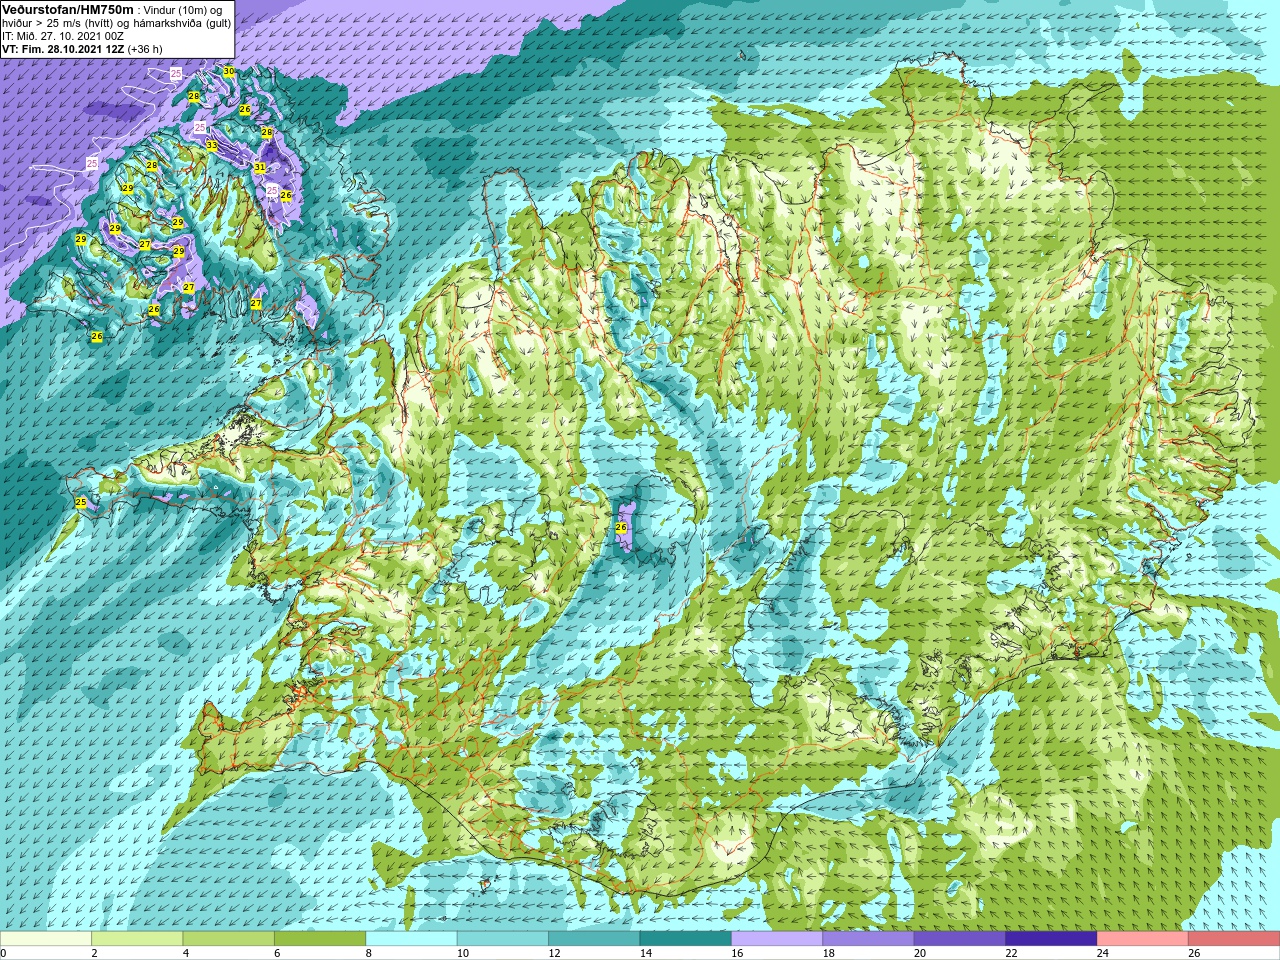Click the legend tick label "16"
This screenshot has width=1280, height=960.
click(x=736, y=954)
